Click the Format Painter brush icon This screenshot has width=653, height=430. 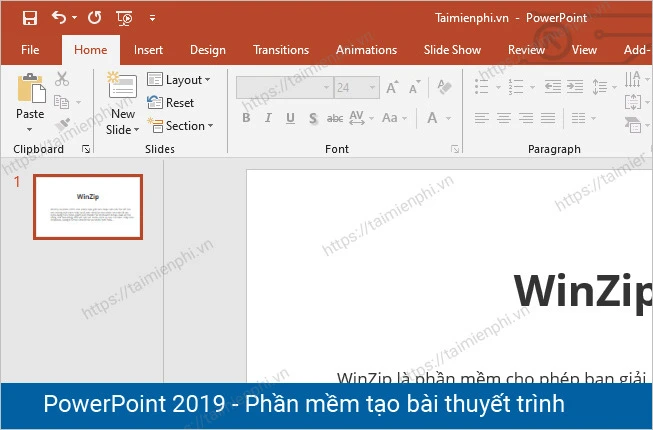coord(62,124)
